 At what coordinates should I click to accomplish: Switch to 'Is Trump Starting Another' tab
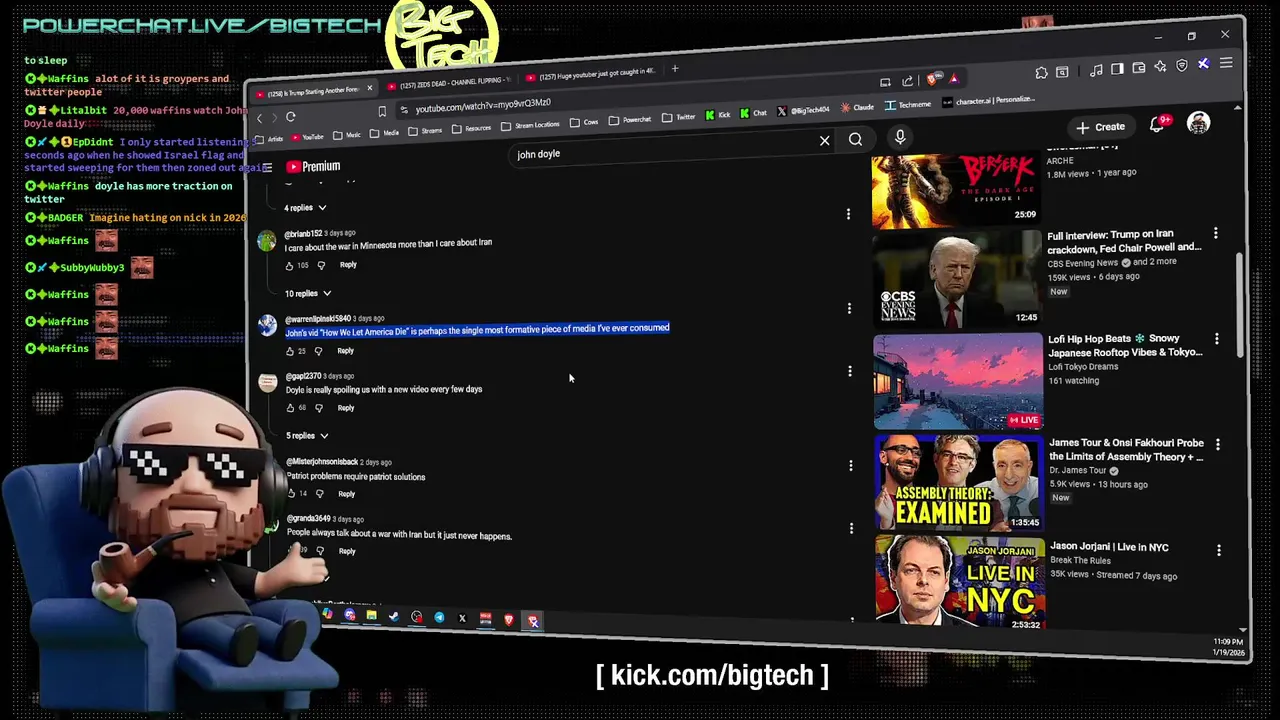(x=313, y=91)
